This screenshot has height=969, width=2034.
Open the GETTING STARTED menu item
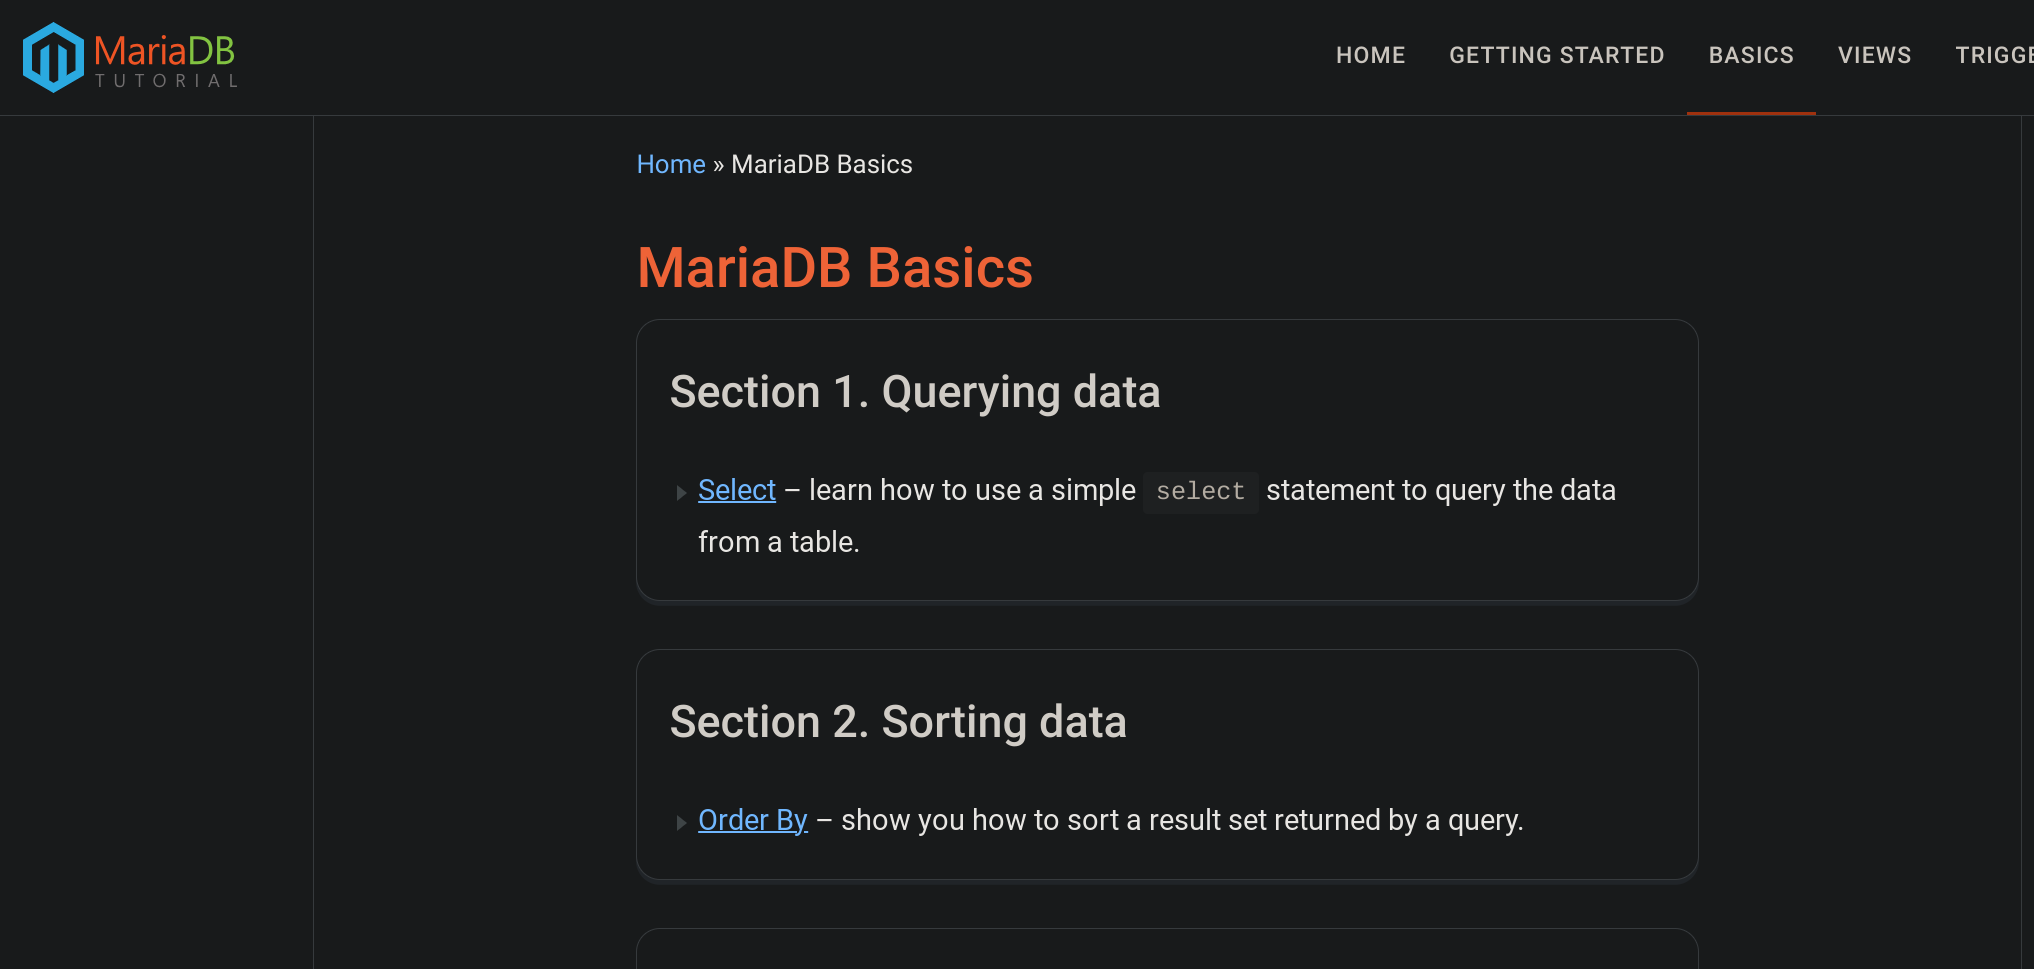[1556, 55]
